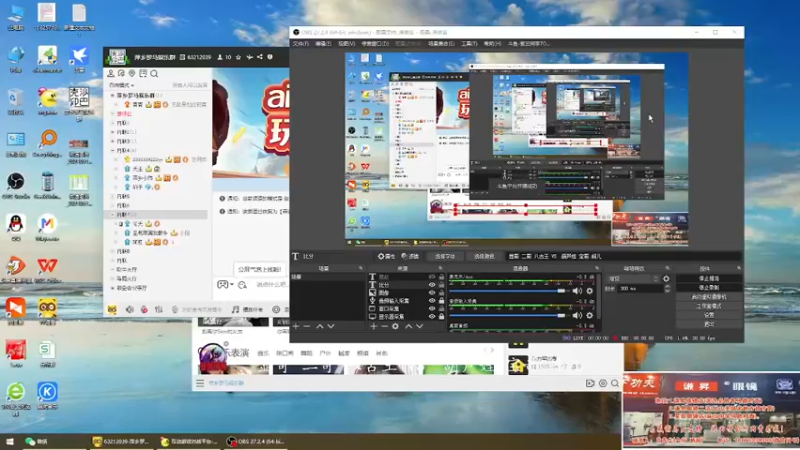Remove selected scene with minus icon
Image resolution: width=800 pixels, height=450 pixels.
(307, 326)
